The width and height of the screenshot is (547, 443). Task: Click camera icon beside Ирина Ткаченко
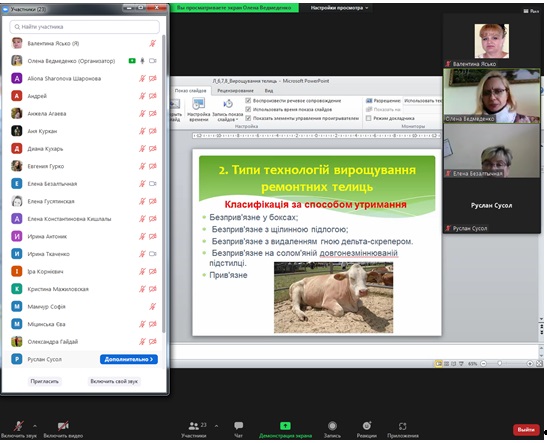(x=152, y=254)
